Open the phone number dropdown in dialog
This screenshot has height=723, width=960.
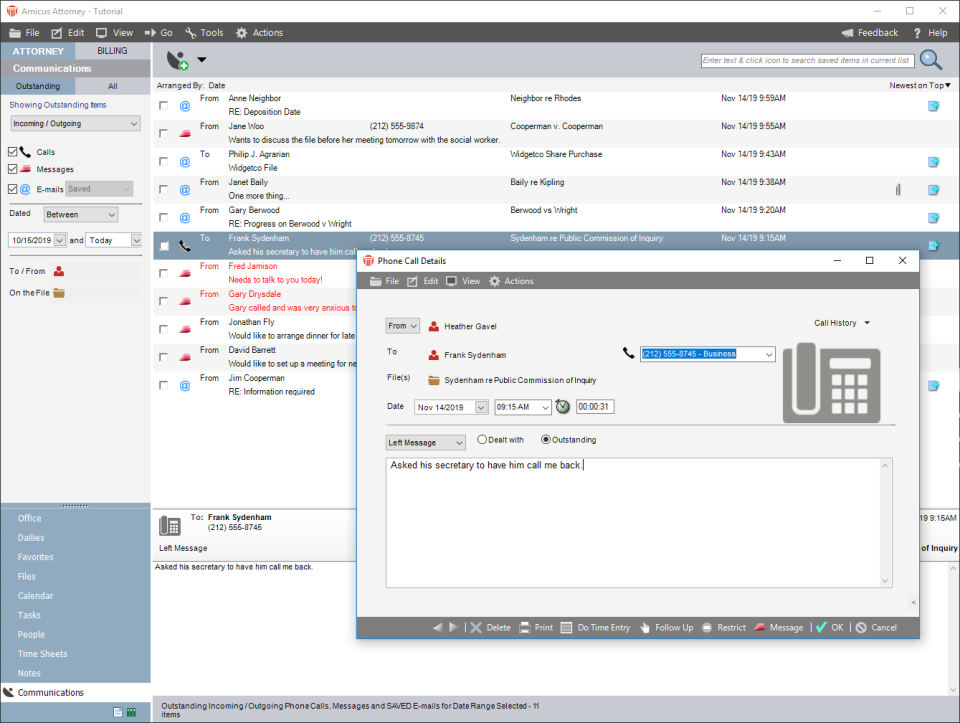tap(769, 354)
